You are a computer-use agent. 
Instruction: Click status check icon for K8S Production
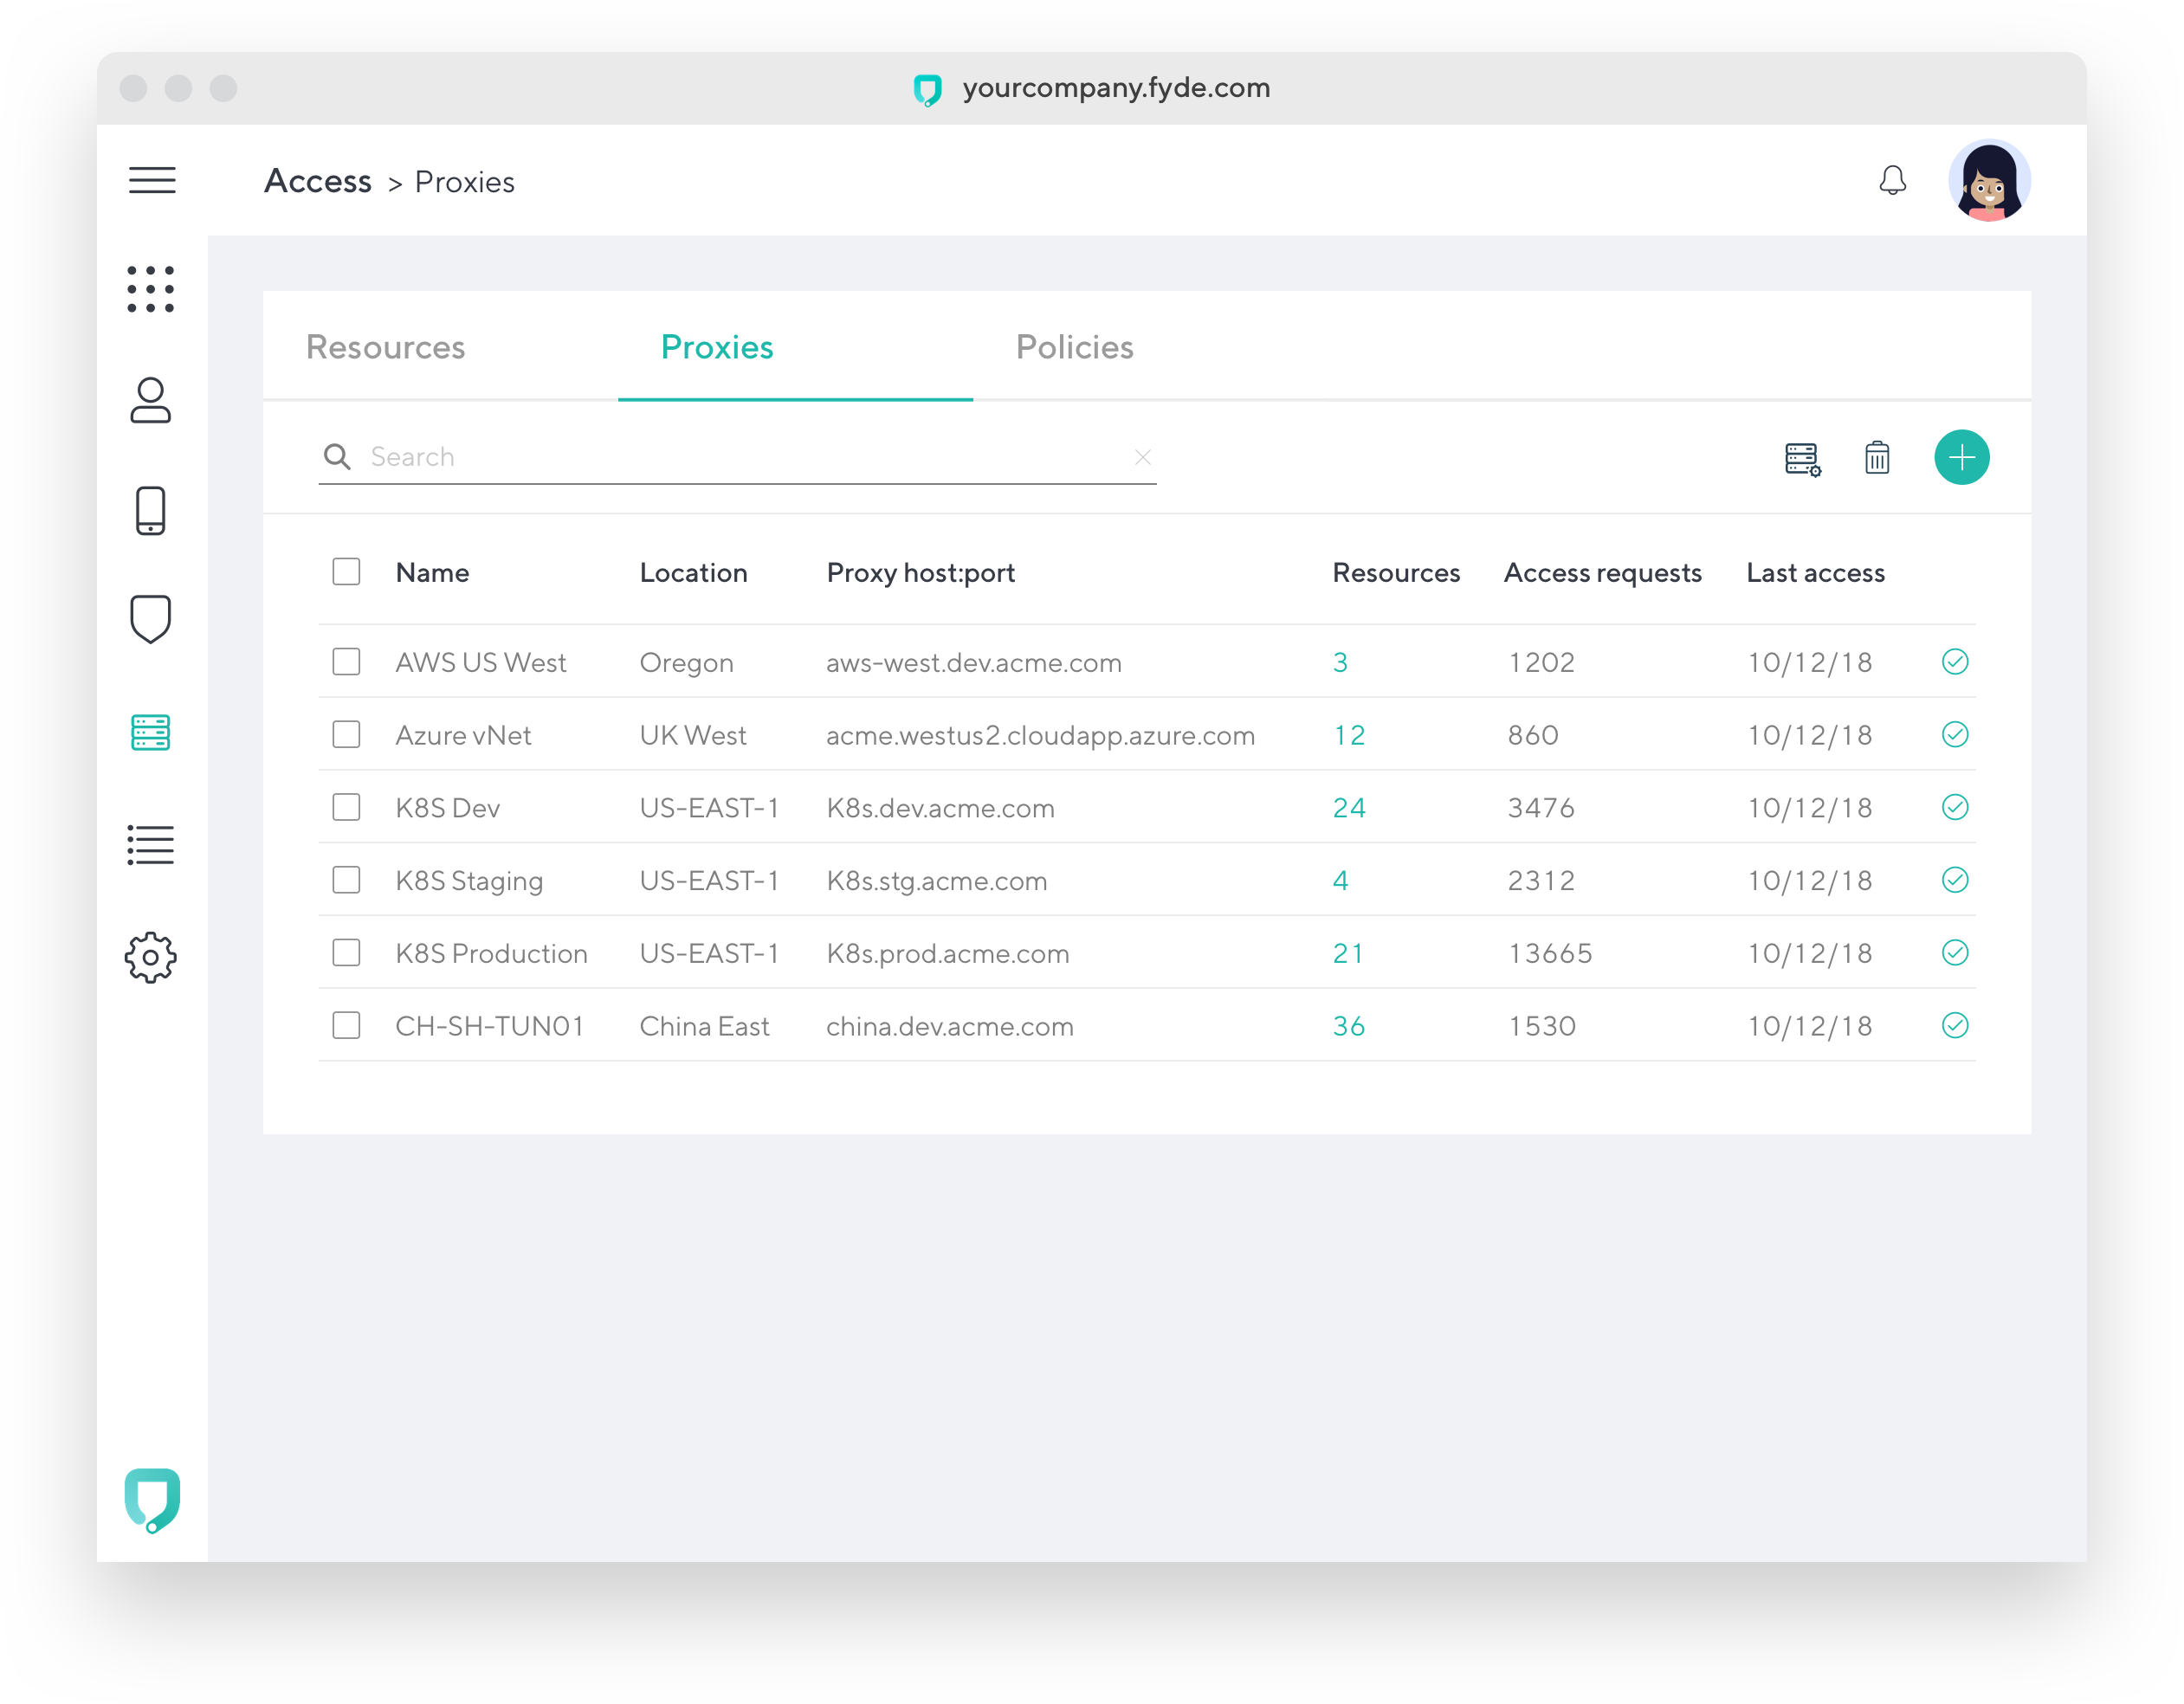[x=1955, y=953]
